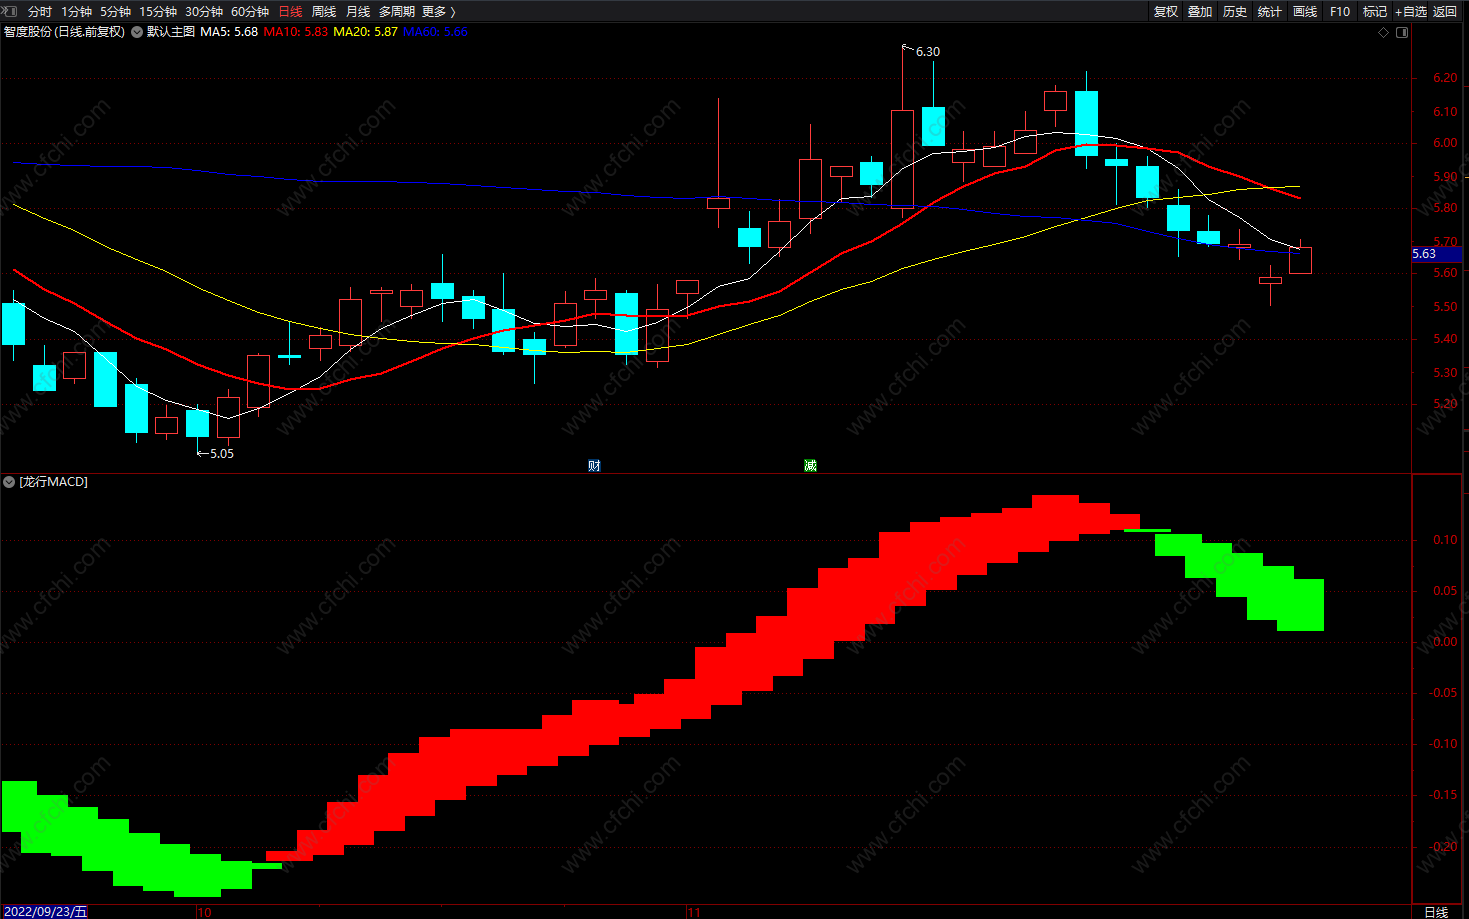Click the blue MA60: 5.66 label
Viewport: 1469px width, 919px height.
click(435, 32)
